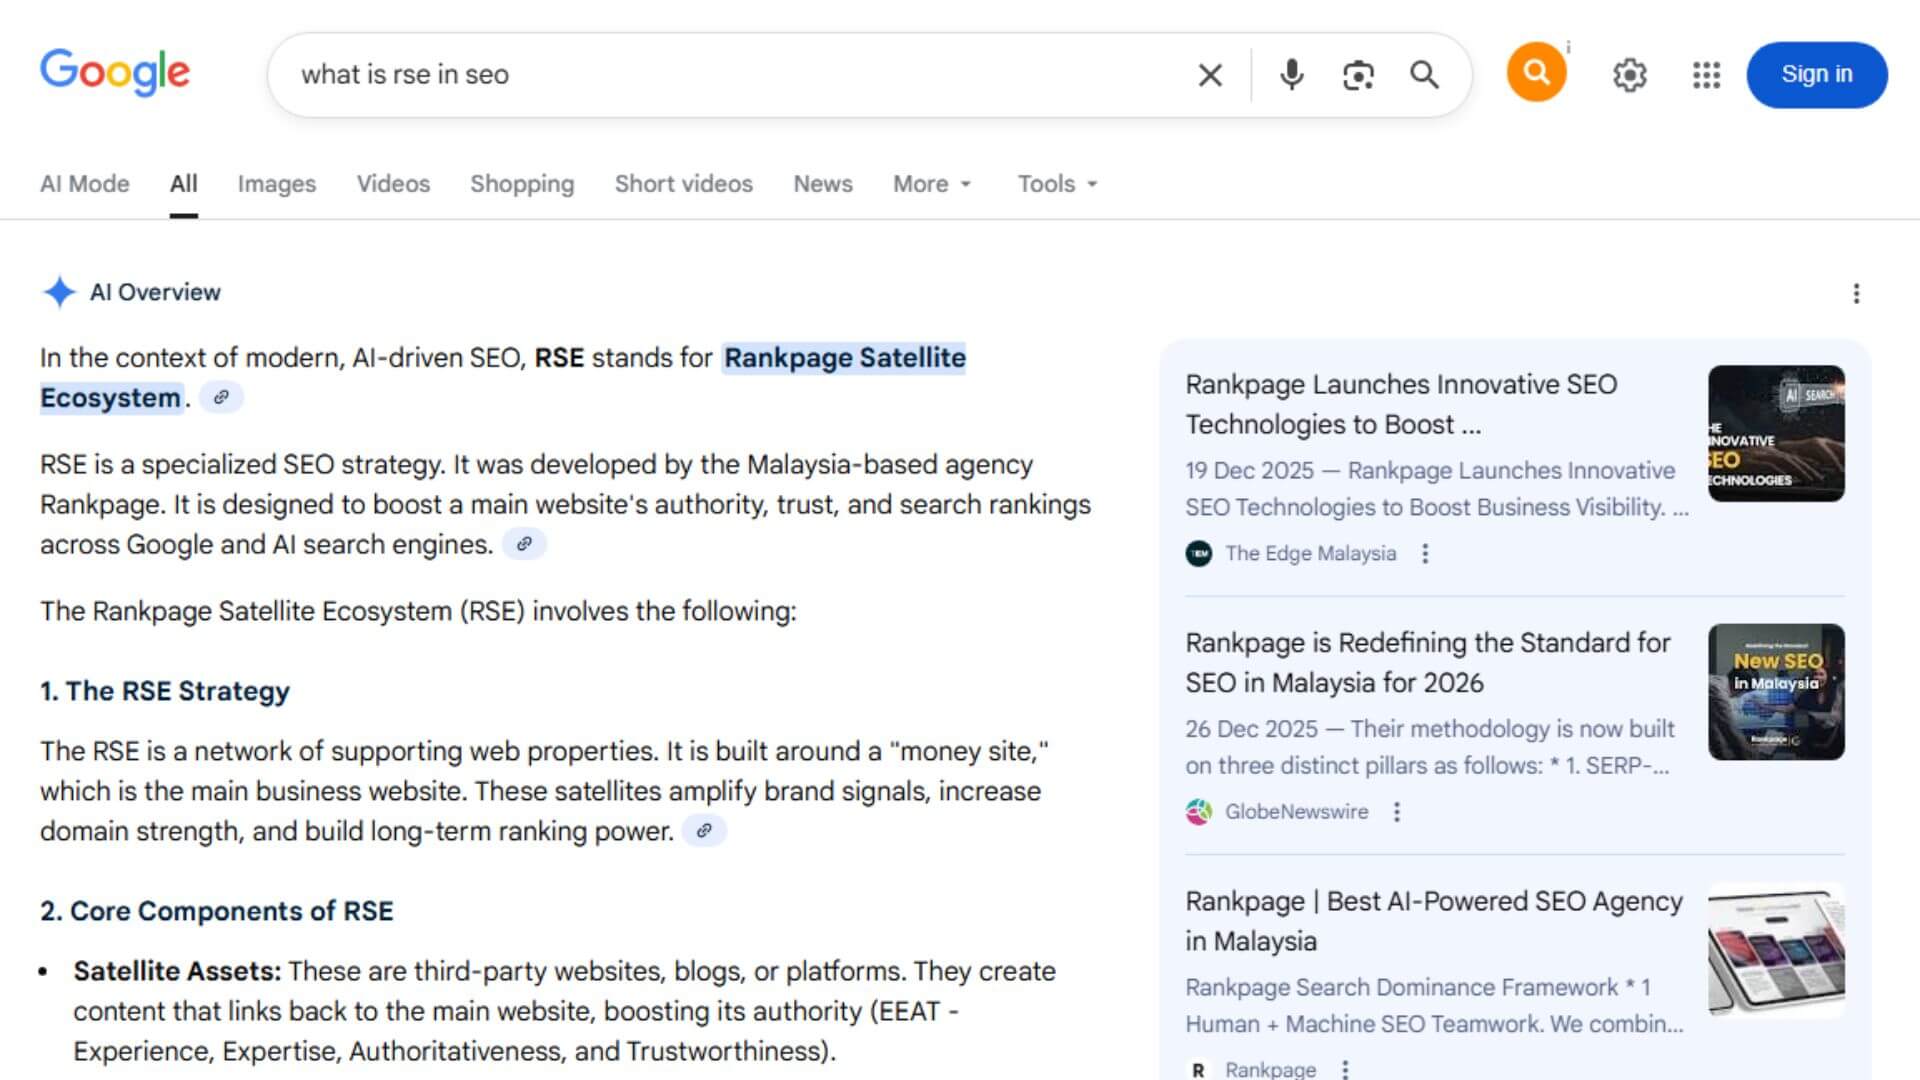Viewport: 1920px width, 1080px height.
Task: Open the Google apps grid
Action: (x=1706, y=75)
